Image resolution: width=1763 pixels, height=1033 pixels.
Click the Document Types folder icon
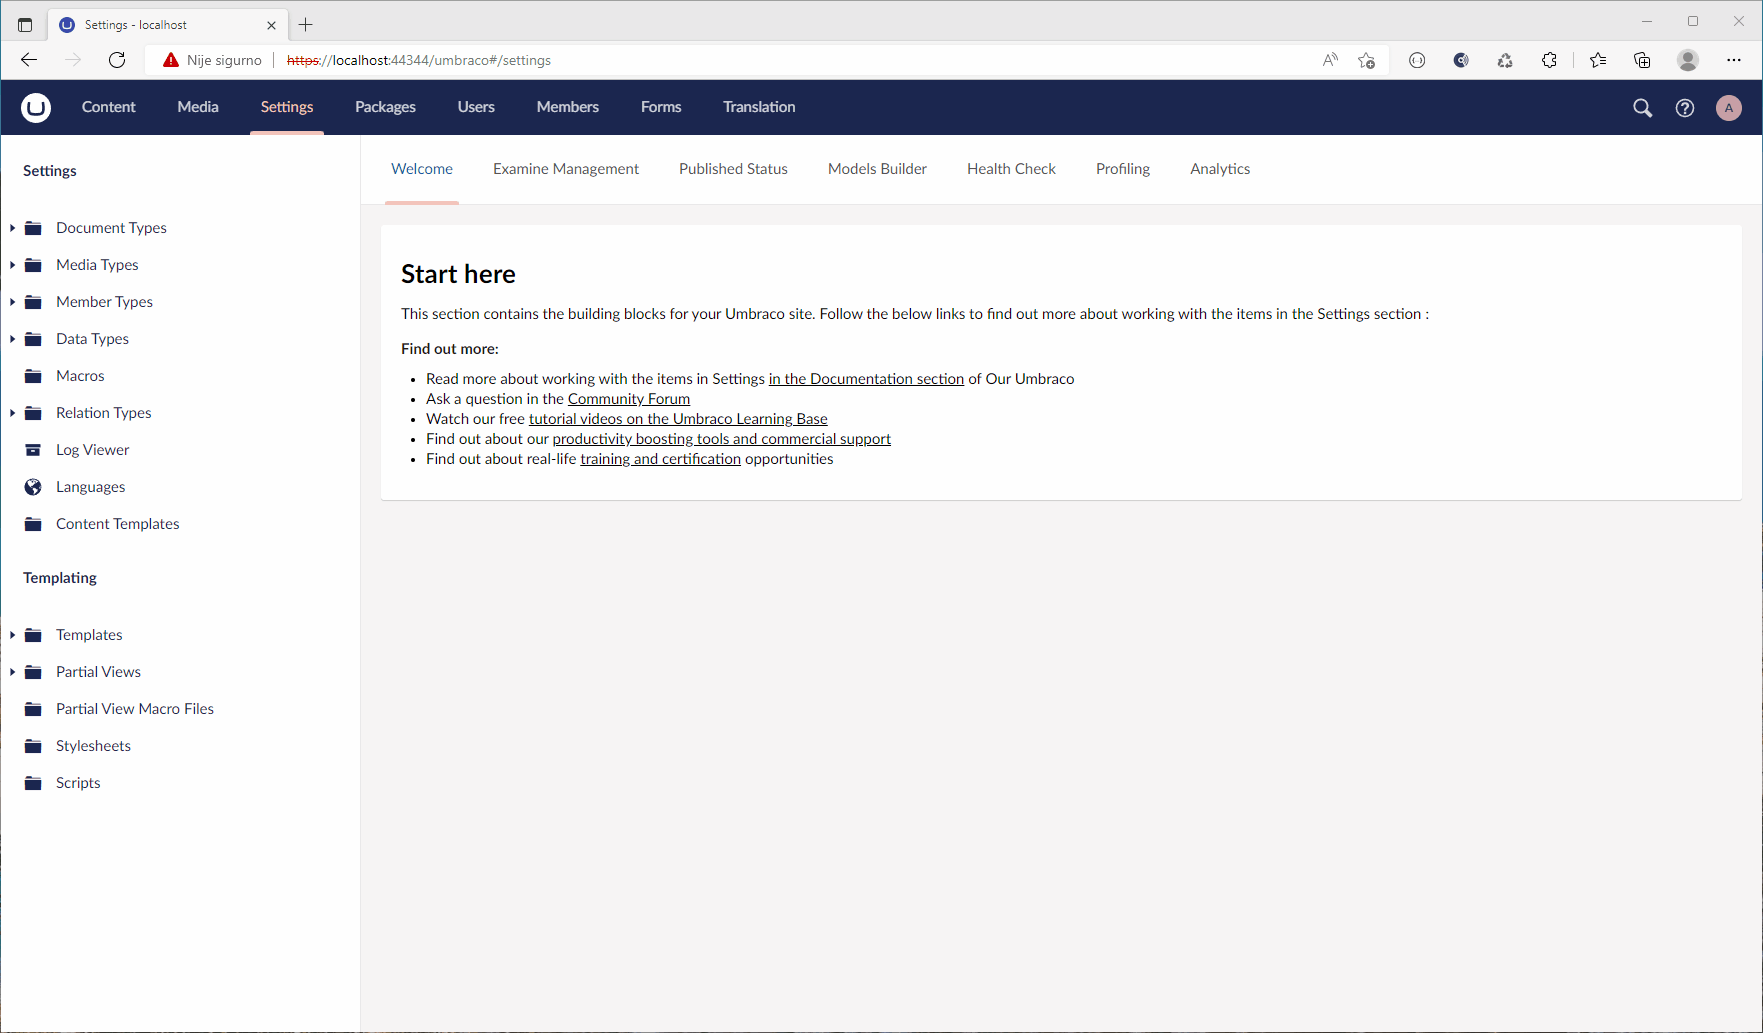coord(34,228)
